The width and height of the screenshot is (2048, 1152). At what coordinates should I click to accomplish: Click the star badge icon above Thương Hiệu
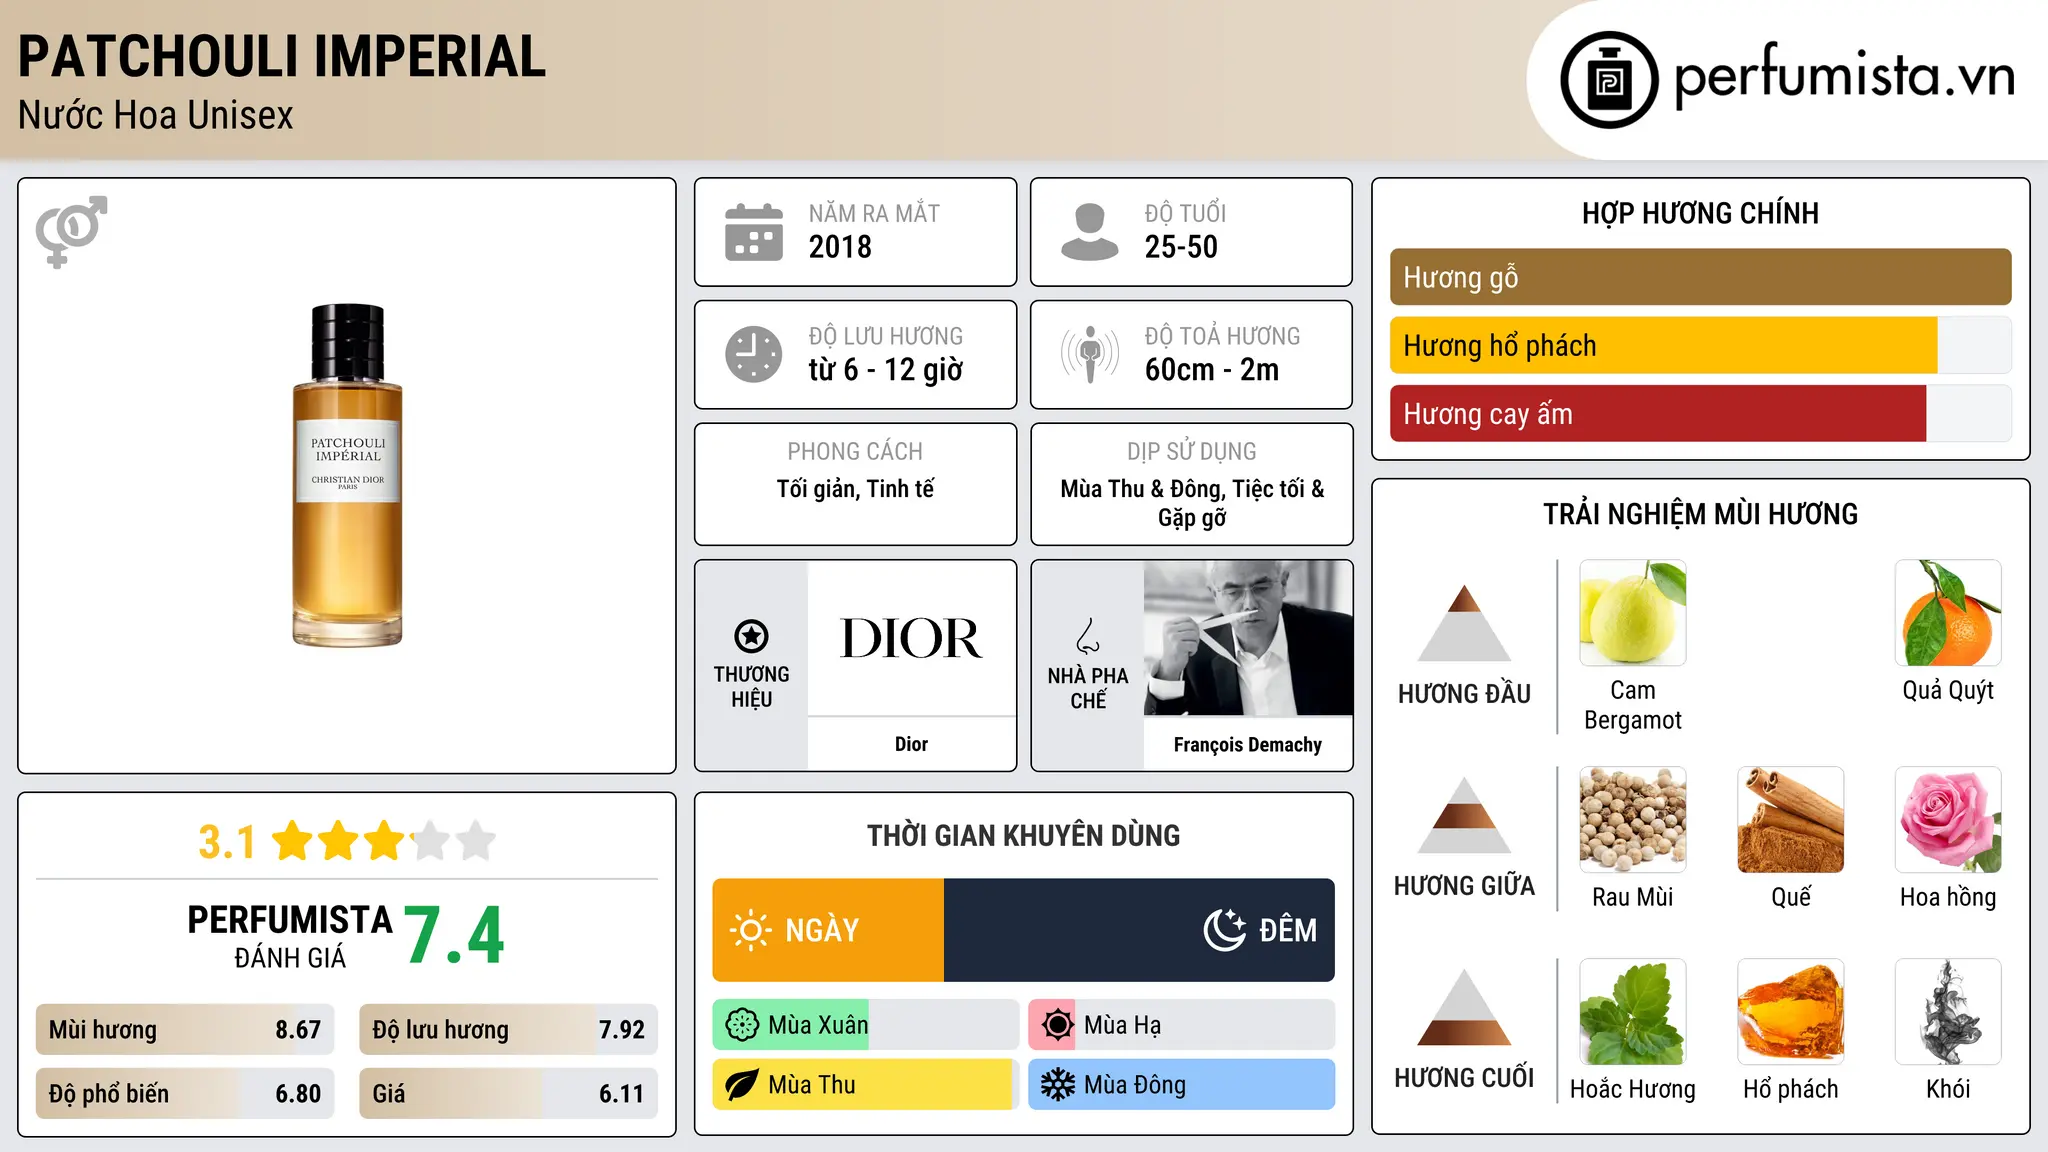(751, 636)
